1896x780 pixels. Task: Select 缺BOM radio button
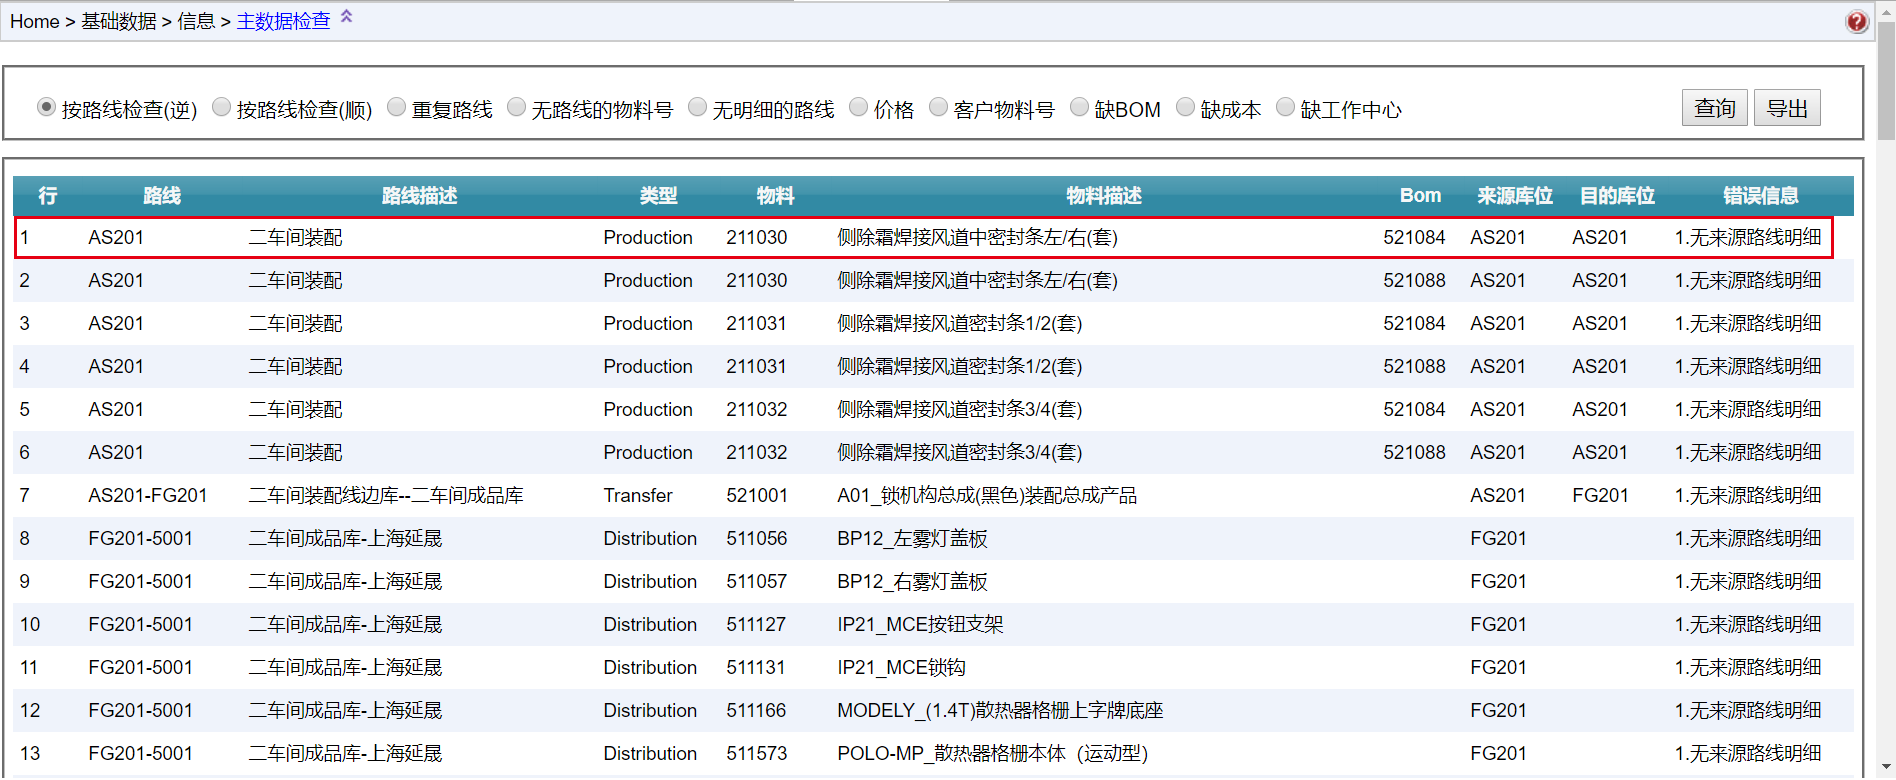[x=1080, y=106]
